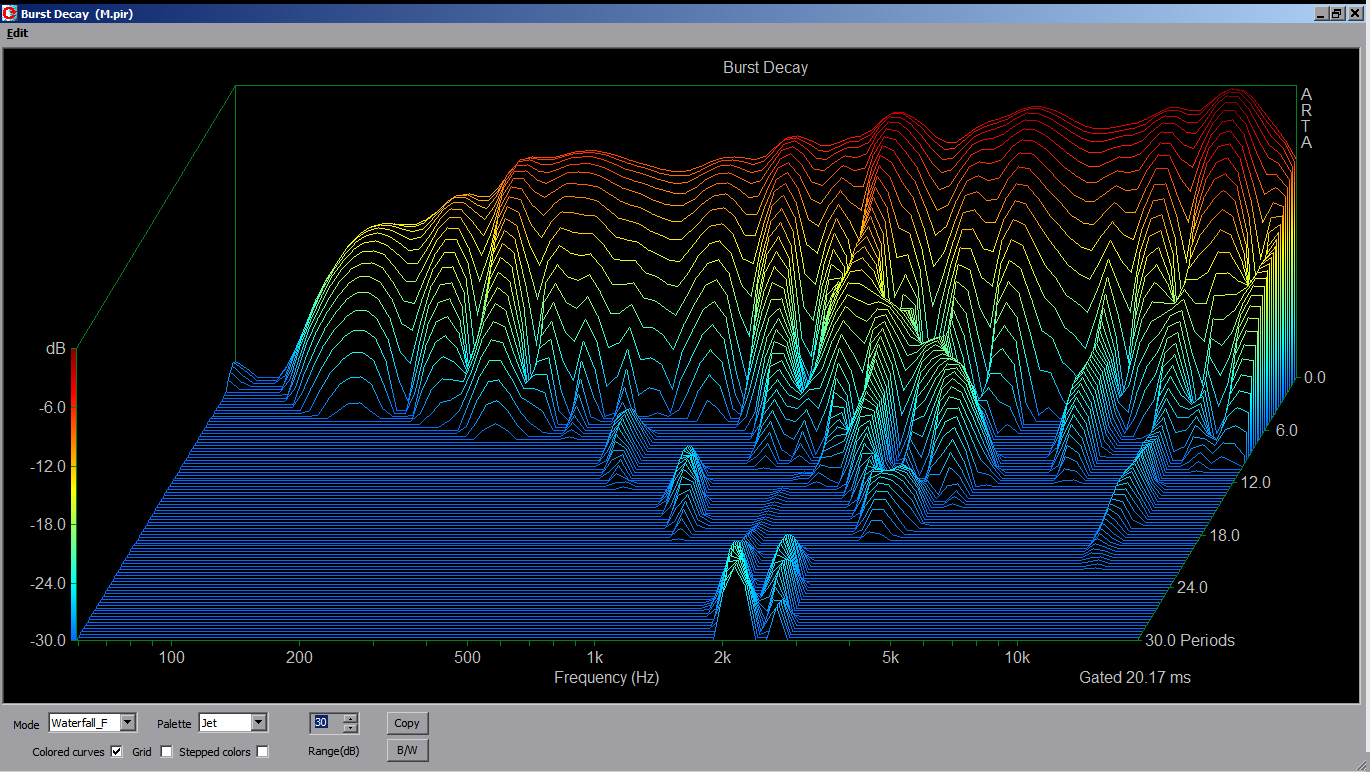Image resolution: width=1370 pixels, height=772 pixels.
Task: Click the vertical ARTA logo text in plot
Action: (1305, 118)
